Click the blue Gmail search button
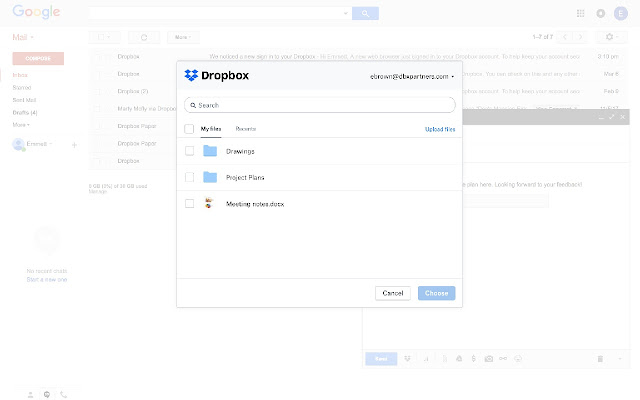This screenshot has width=640, height=400. pos(365,13)
